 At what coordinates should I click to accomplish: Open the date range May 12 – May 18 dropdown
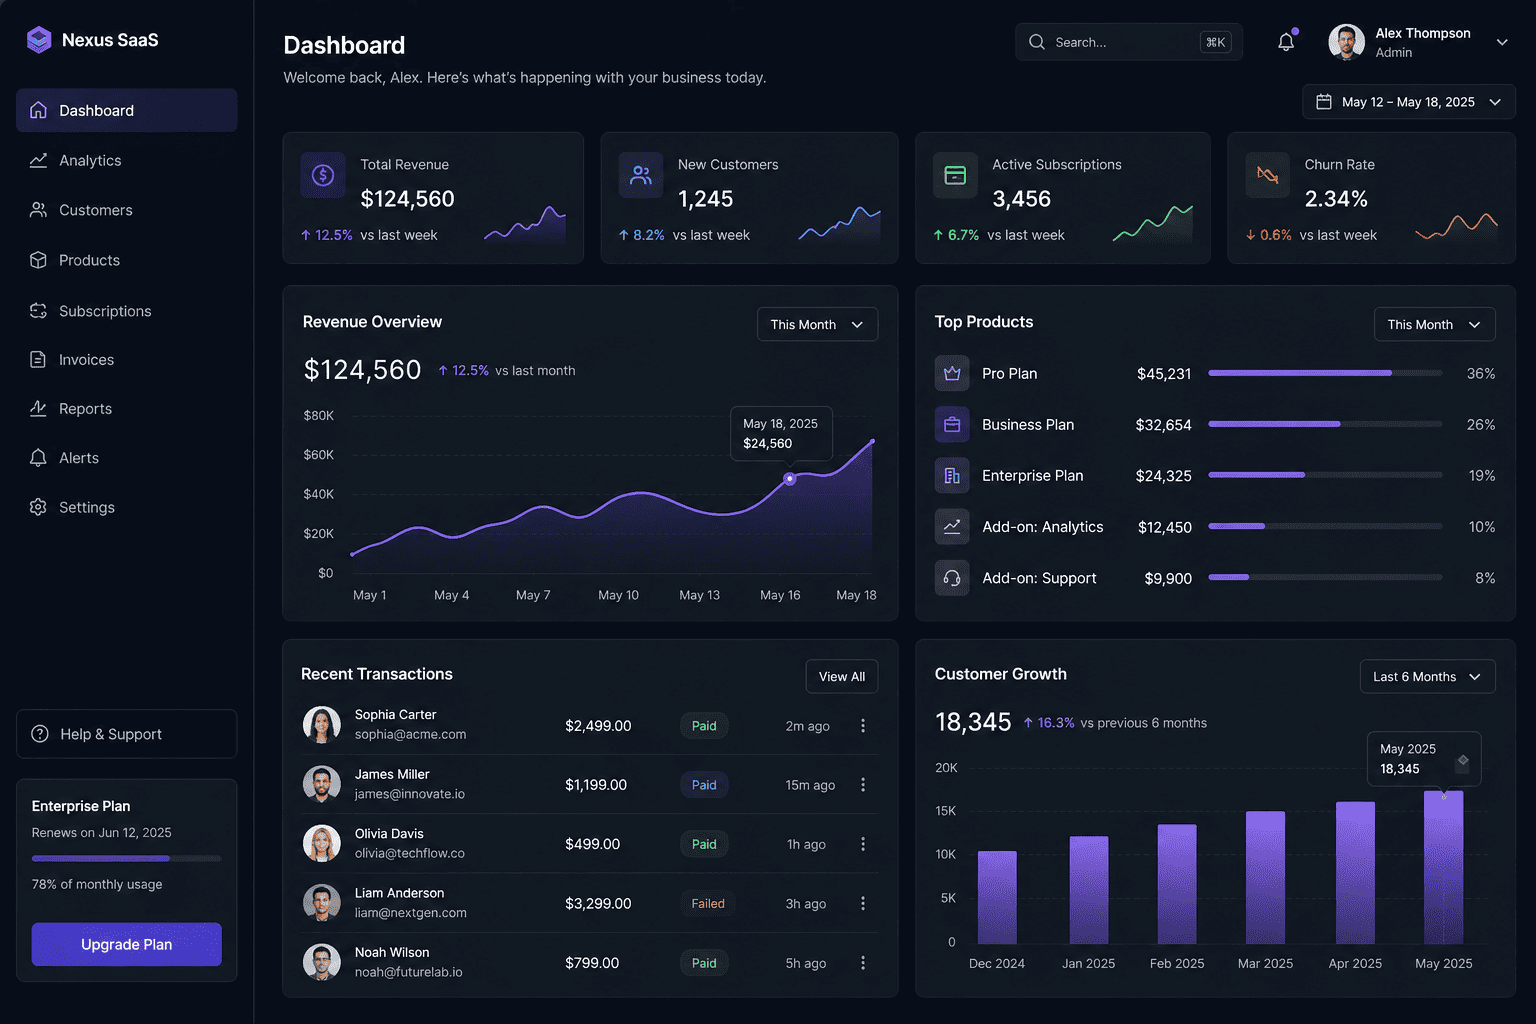pyautogui.click(x=1409, y=102)
